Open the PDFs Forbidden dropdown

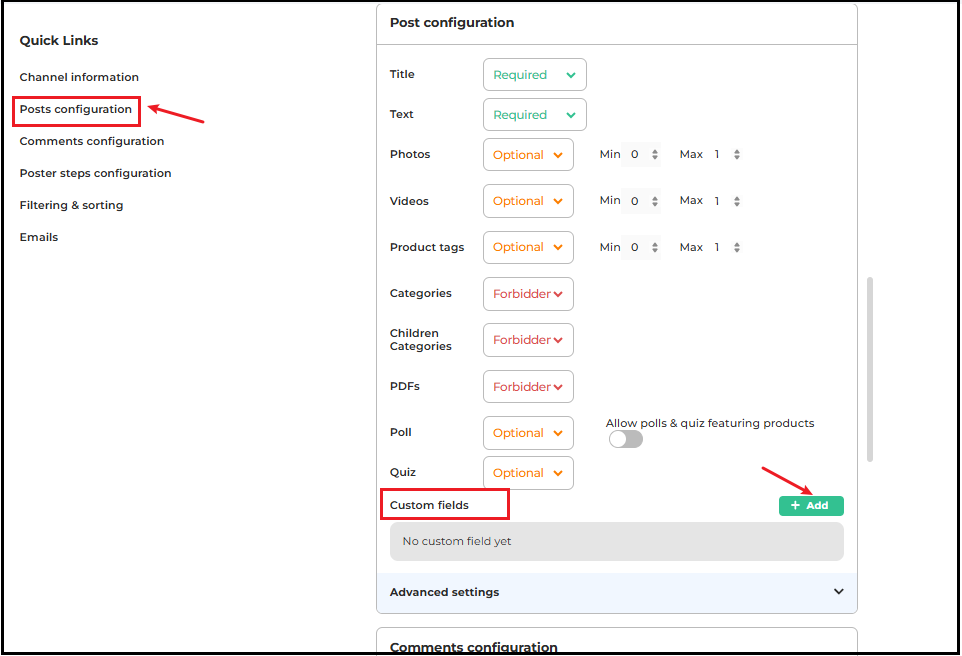(x=528, y=387)
